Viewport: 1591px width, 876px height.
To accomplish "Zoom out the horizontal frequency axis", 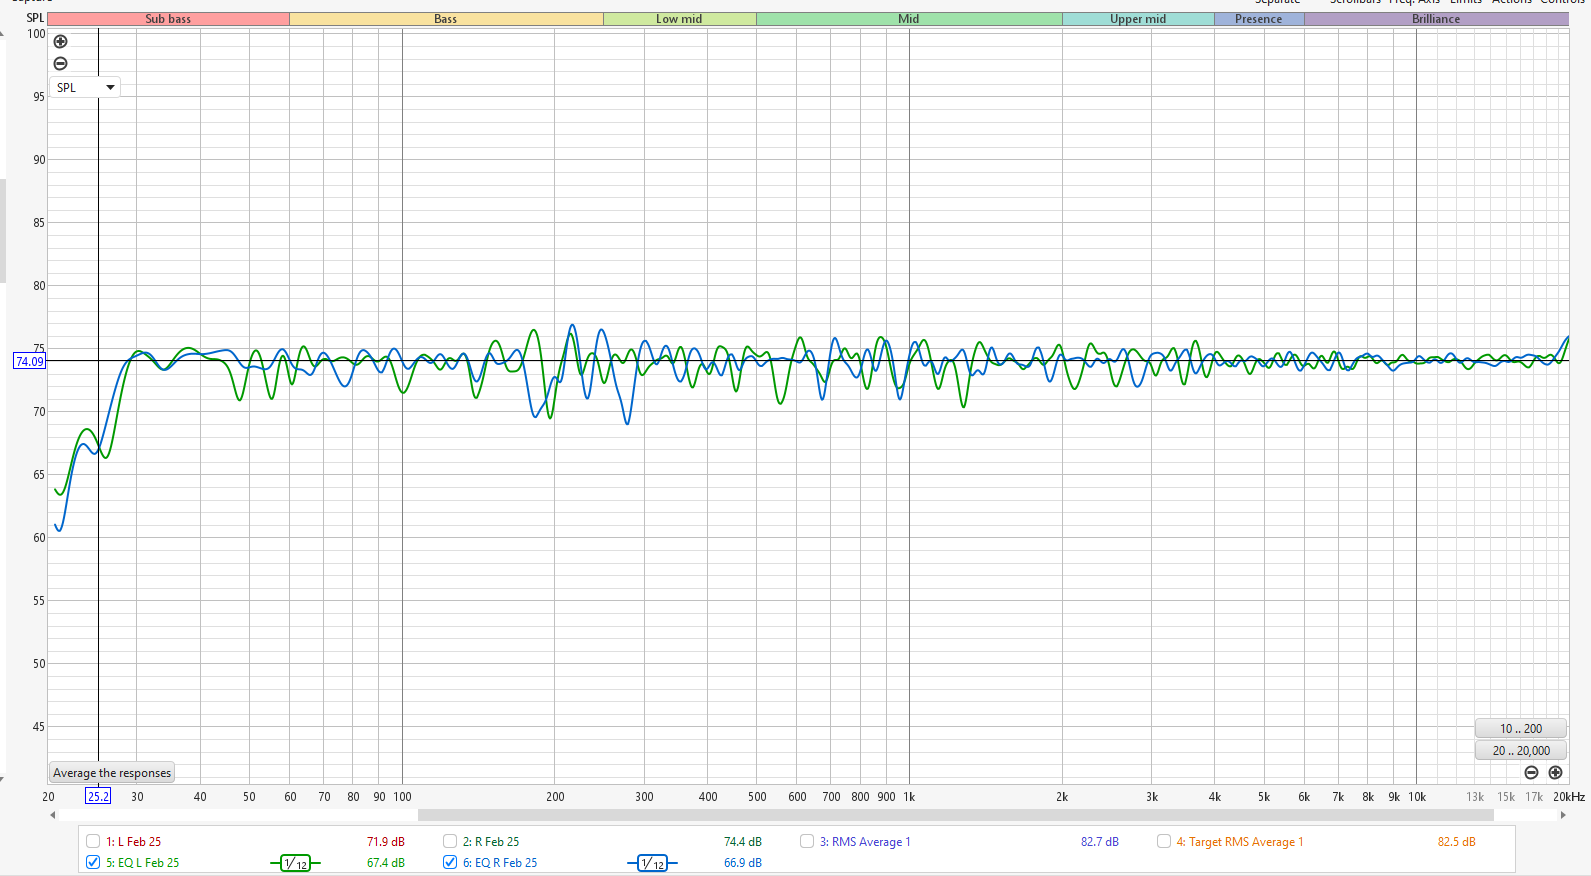I will pyautogui.click(x=1531, y=773).
